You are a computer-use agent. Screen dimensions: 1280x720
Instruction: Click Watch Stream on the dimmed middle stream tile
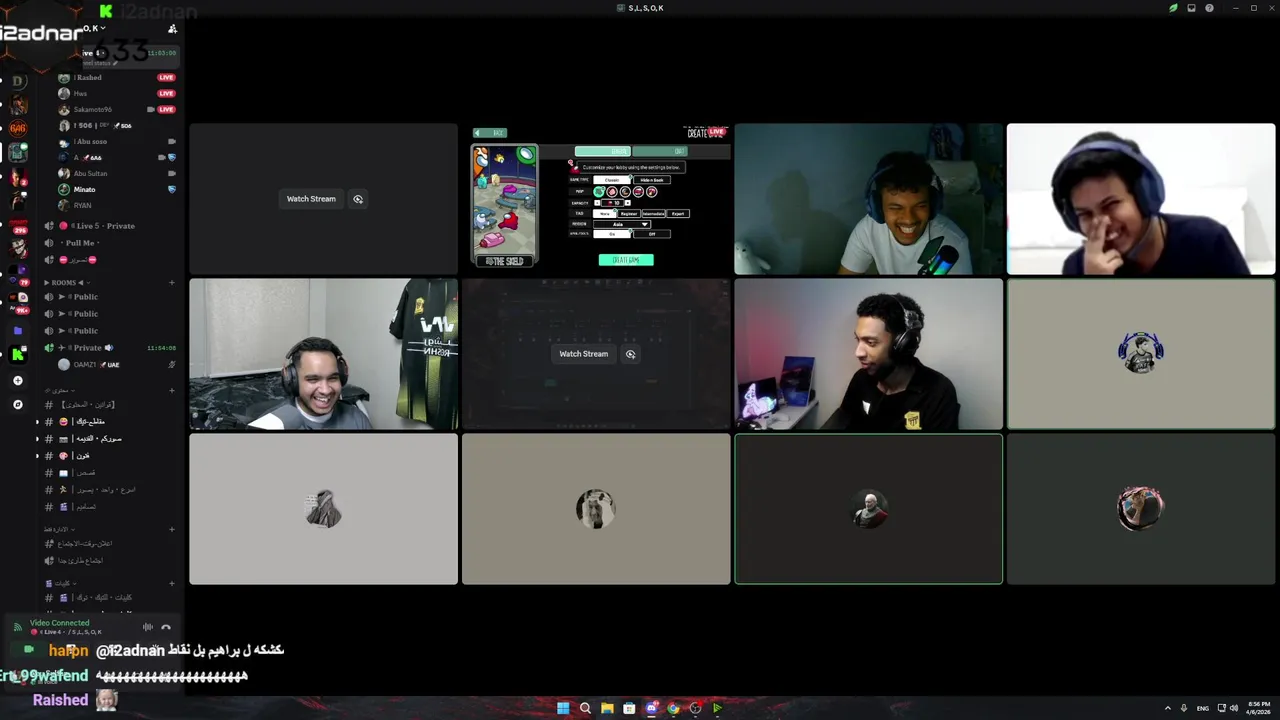point(583,354)
